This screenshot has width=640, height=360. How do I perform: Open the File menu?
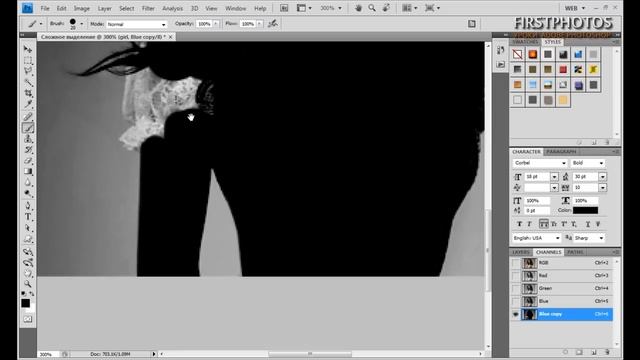[x=45, y=8]
